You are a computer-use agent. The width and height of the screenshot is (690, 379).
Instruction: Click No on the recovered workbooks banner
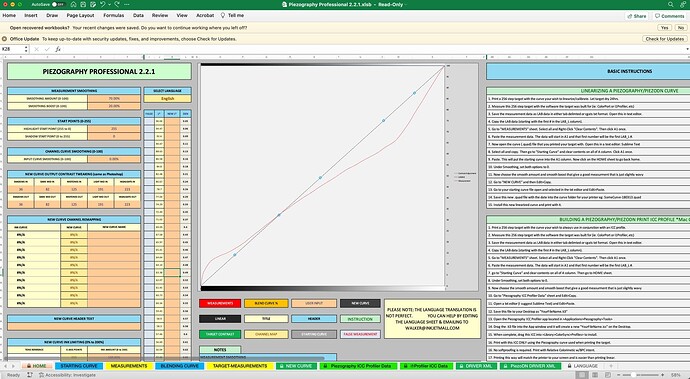(680, 27)
